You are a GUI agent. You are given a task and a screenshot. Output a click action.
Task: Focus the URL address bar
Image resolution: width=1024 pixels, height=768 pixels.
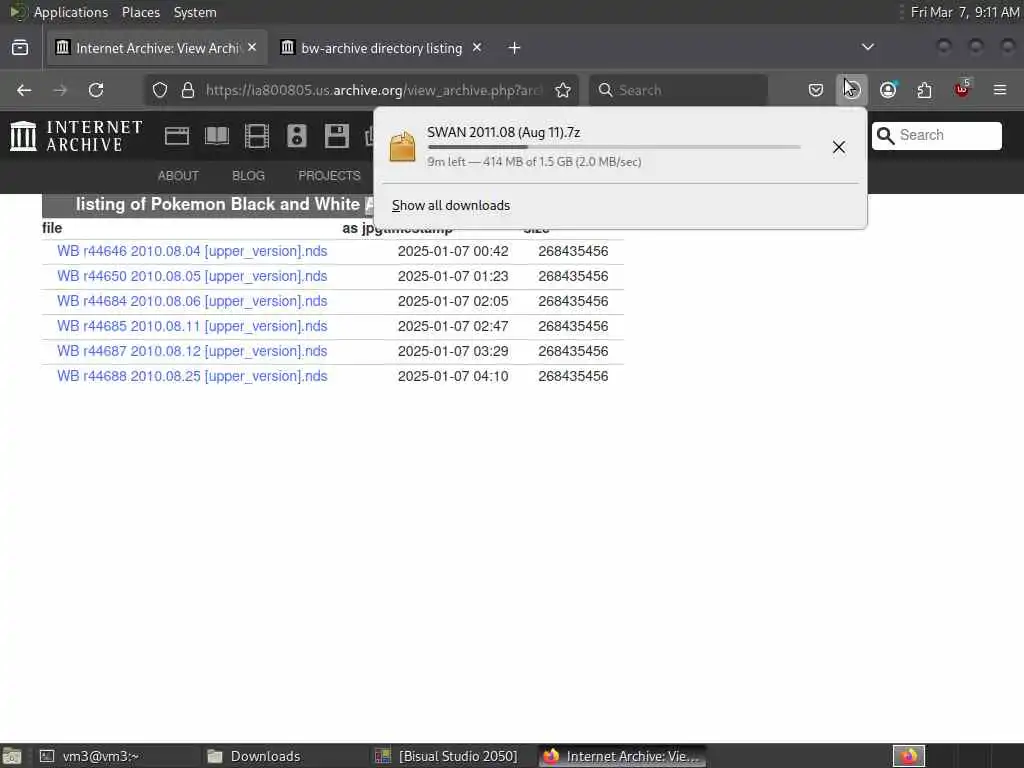[374, 90]
